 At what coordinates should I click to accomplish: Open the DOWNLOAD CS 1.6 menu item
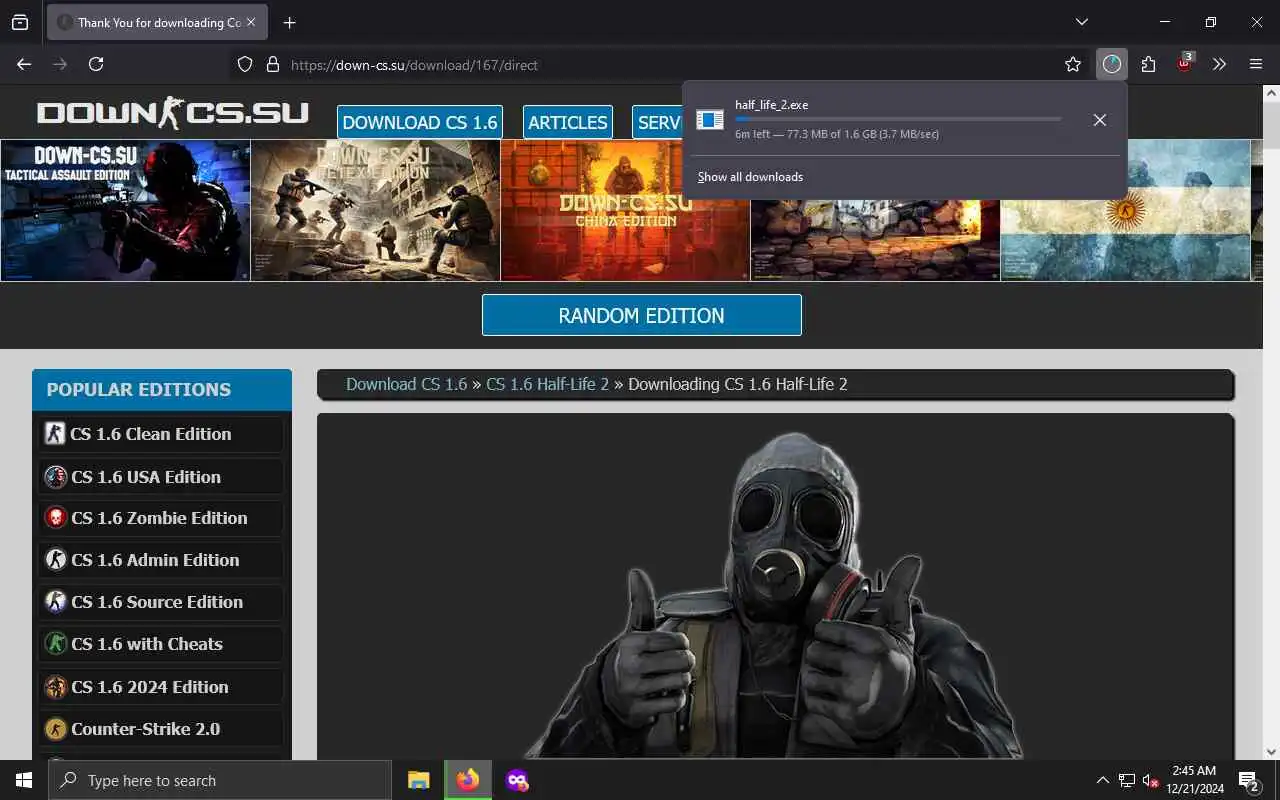click(x=420, y=122)
